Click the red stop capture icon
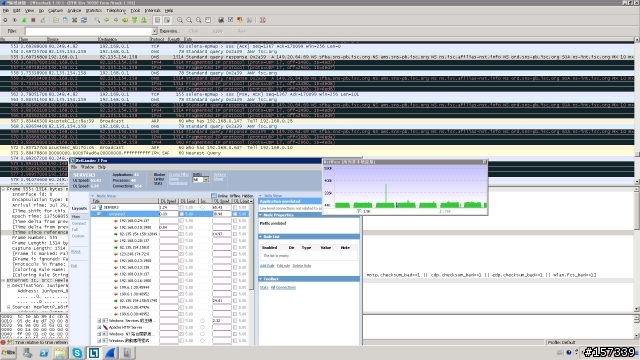640x360 pixels. point(33,20)
